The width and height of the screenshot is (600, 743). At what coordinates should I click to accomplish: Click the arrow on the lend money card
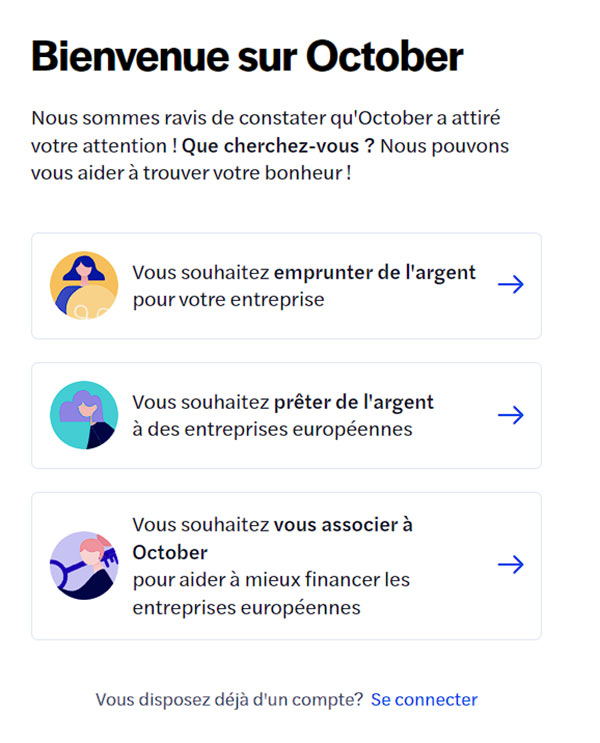(510, 415)
